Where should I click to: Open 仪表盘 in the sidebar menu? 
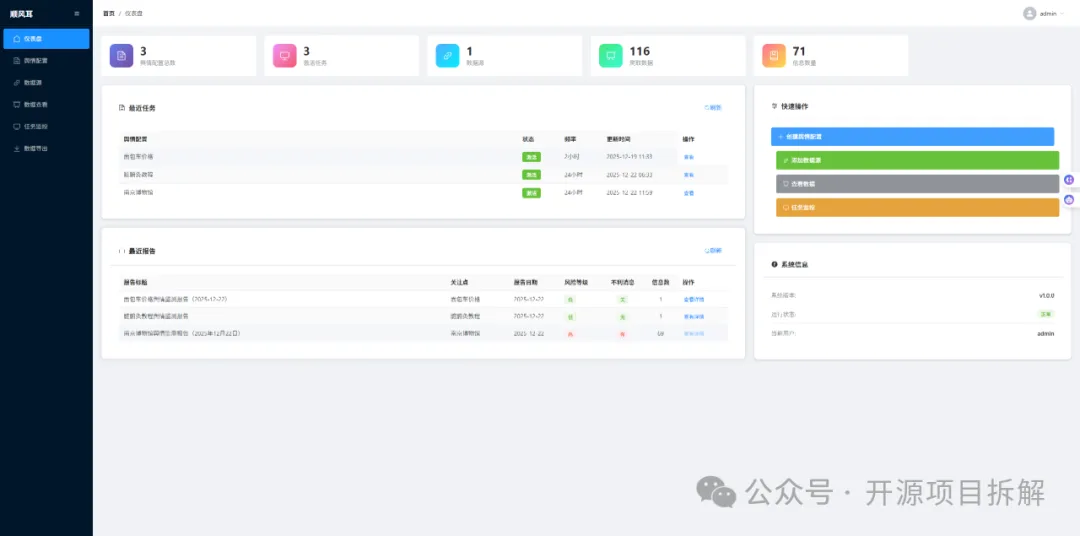pos(46,39)
